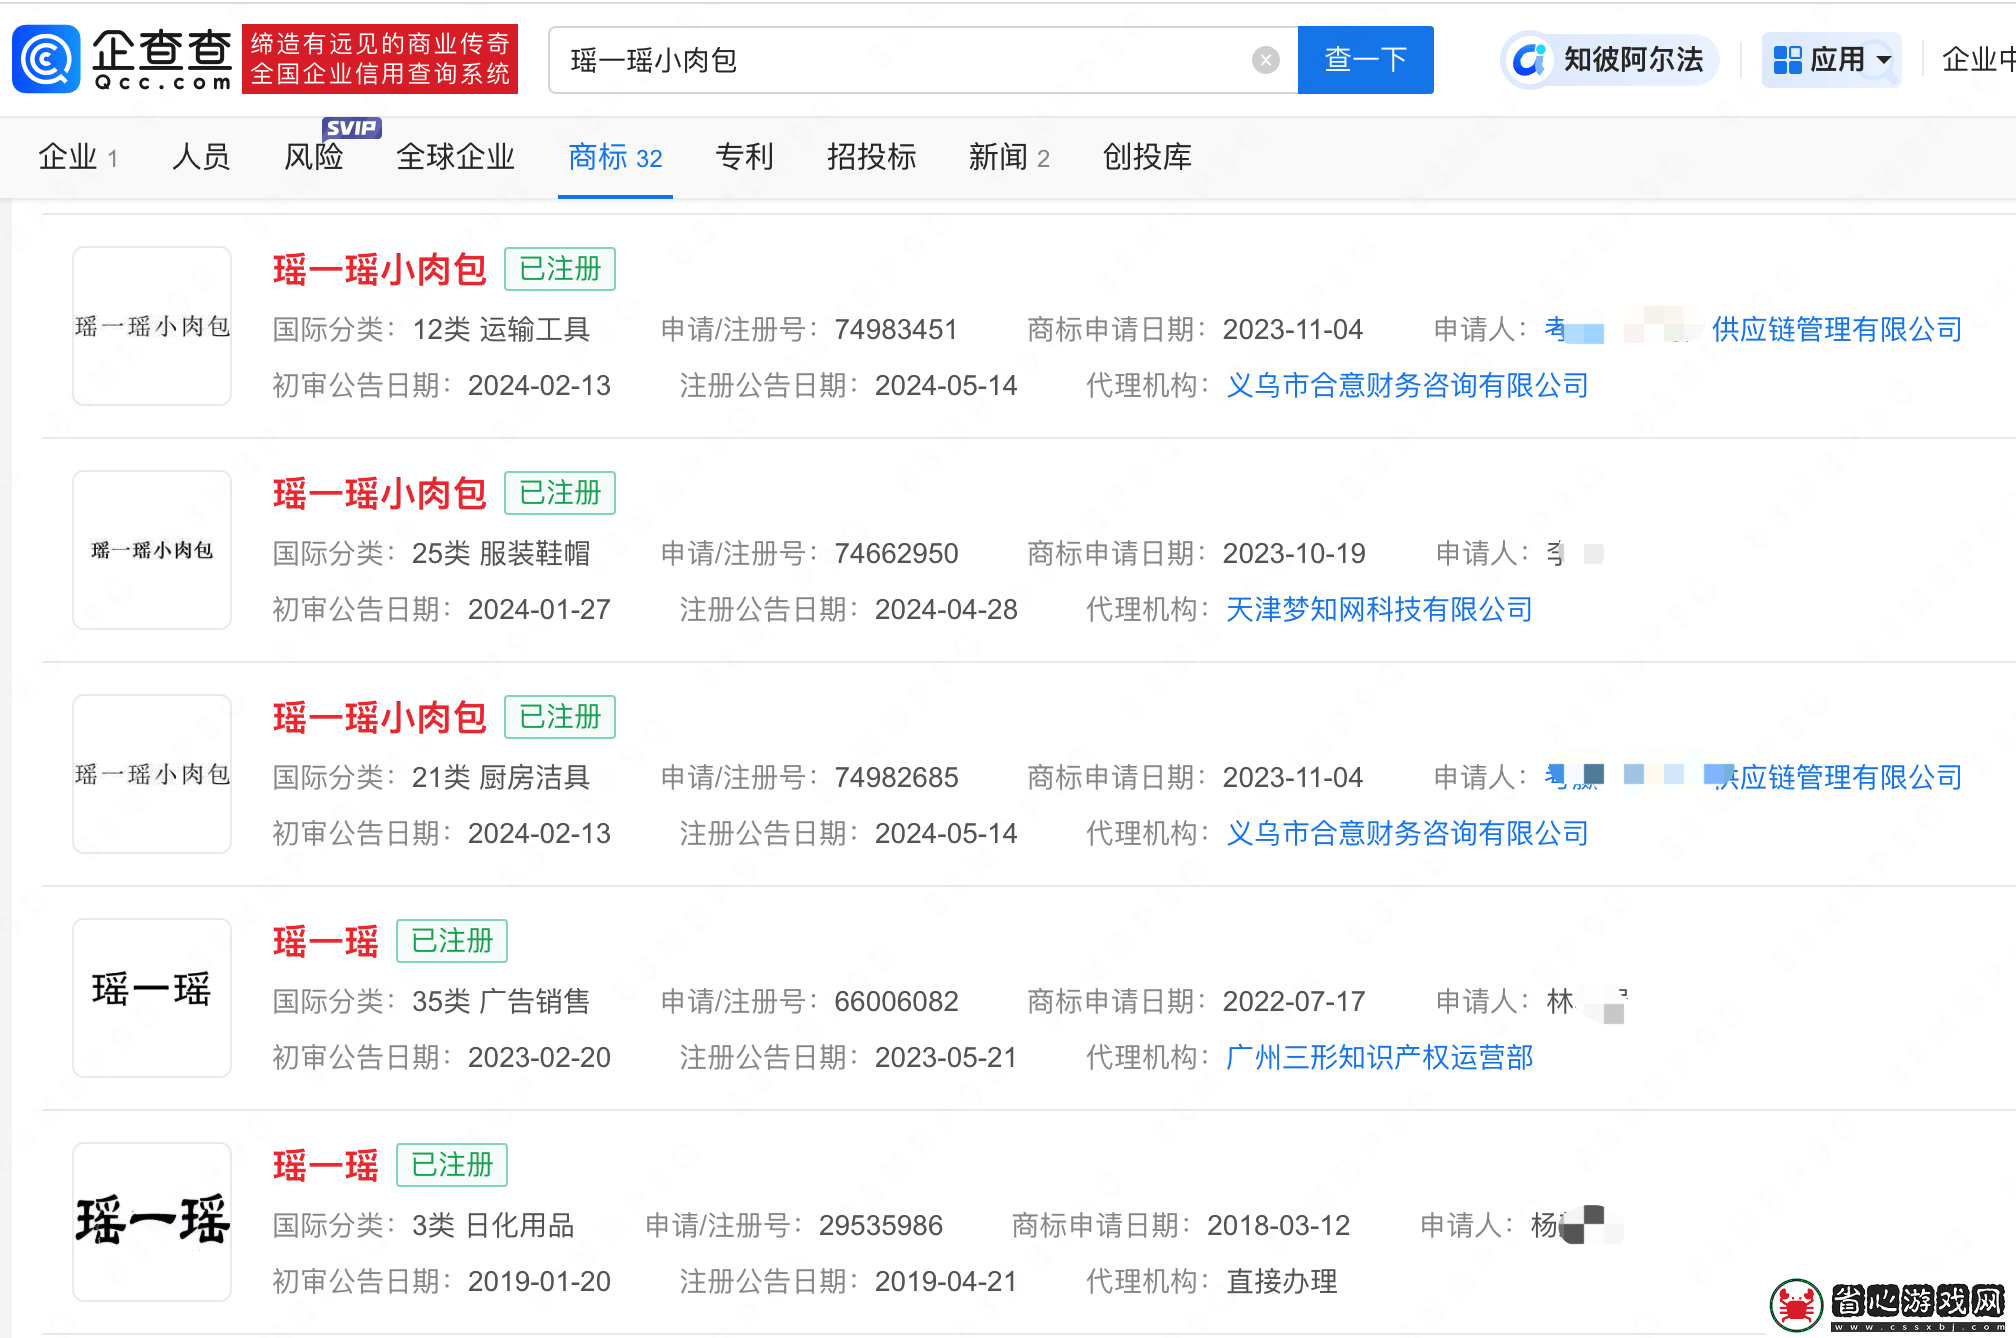Click applicant 供应链管理有限公司 link for 74983451
2016x1338 pixels.
click(1836, 329)
